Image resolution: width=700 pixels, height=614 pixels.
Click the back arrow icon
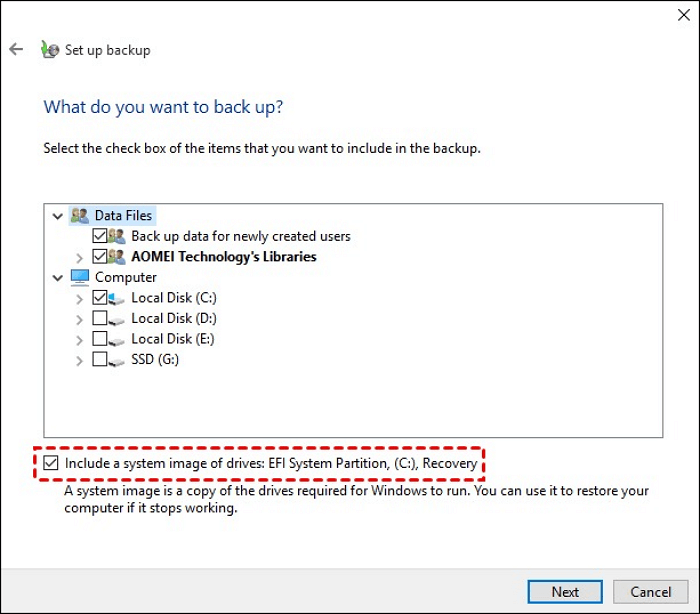16,49
